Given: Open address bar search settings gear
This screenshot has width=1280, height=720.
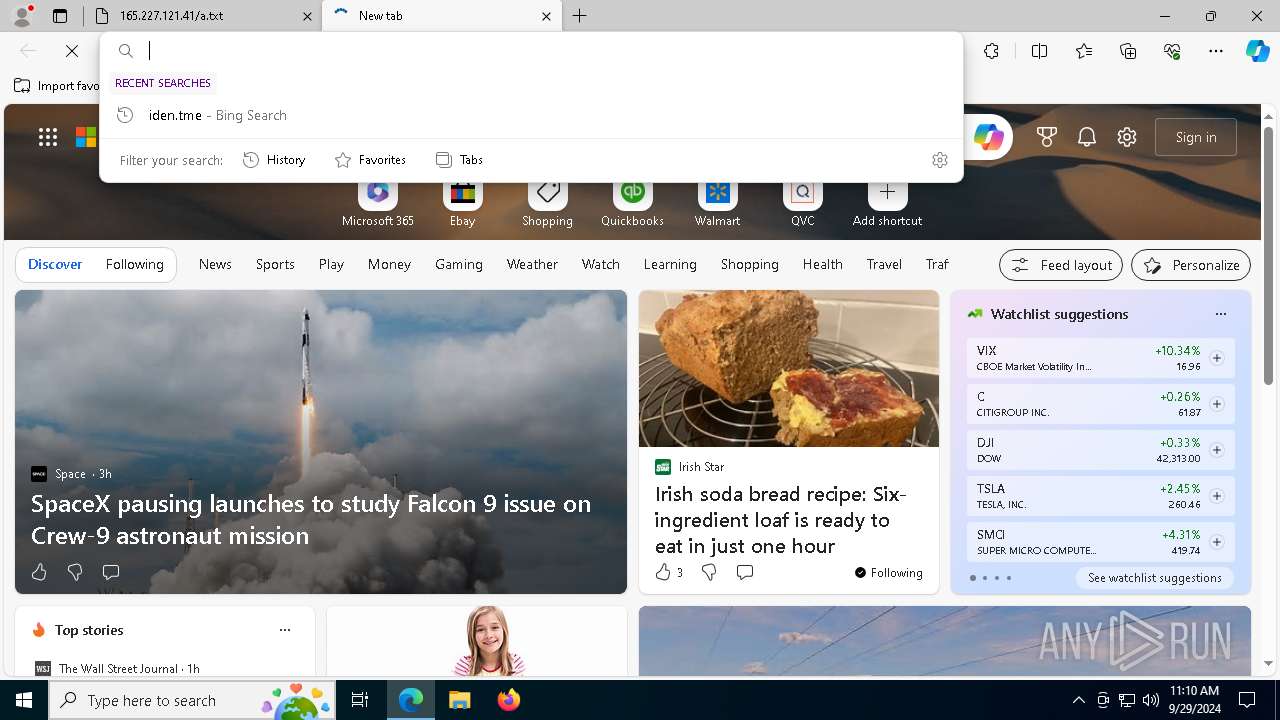Looking at the screenshot, I should [940, 160].
